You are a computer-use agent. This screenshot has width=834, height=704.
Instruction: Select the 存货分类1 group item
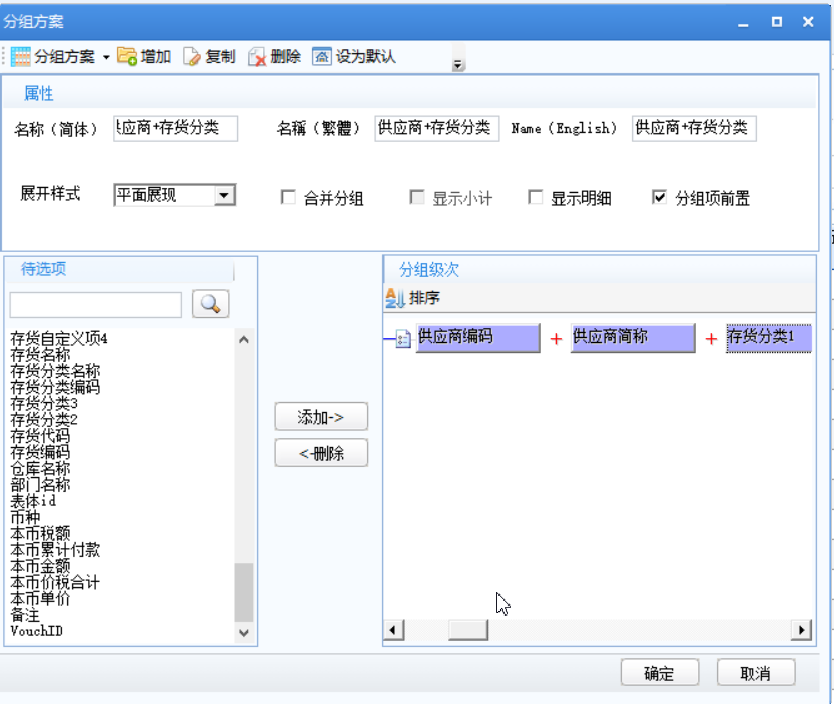(x=769, y=338)
